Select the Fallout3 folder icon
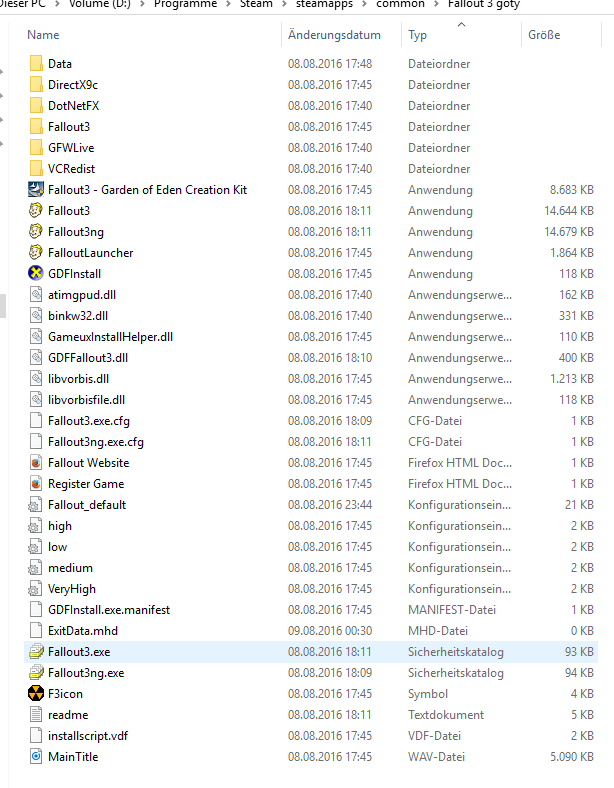 36,127
